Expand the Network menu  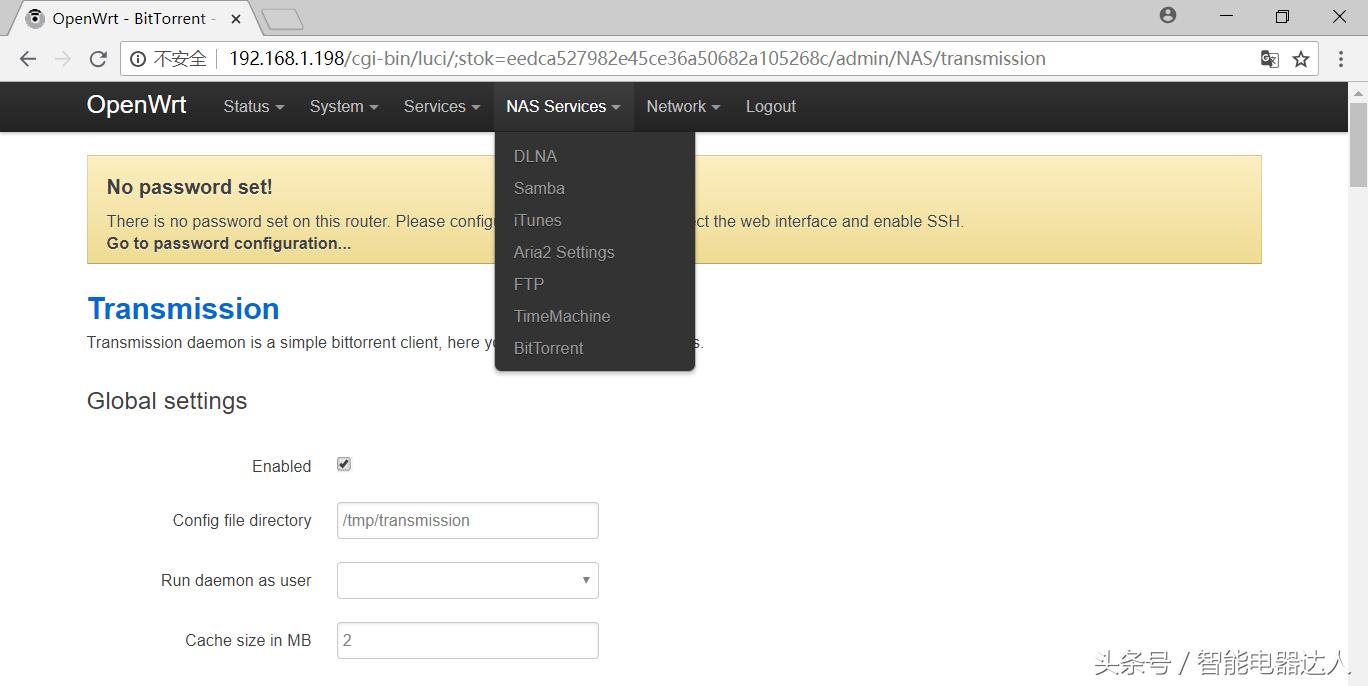point(683,106)
